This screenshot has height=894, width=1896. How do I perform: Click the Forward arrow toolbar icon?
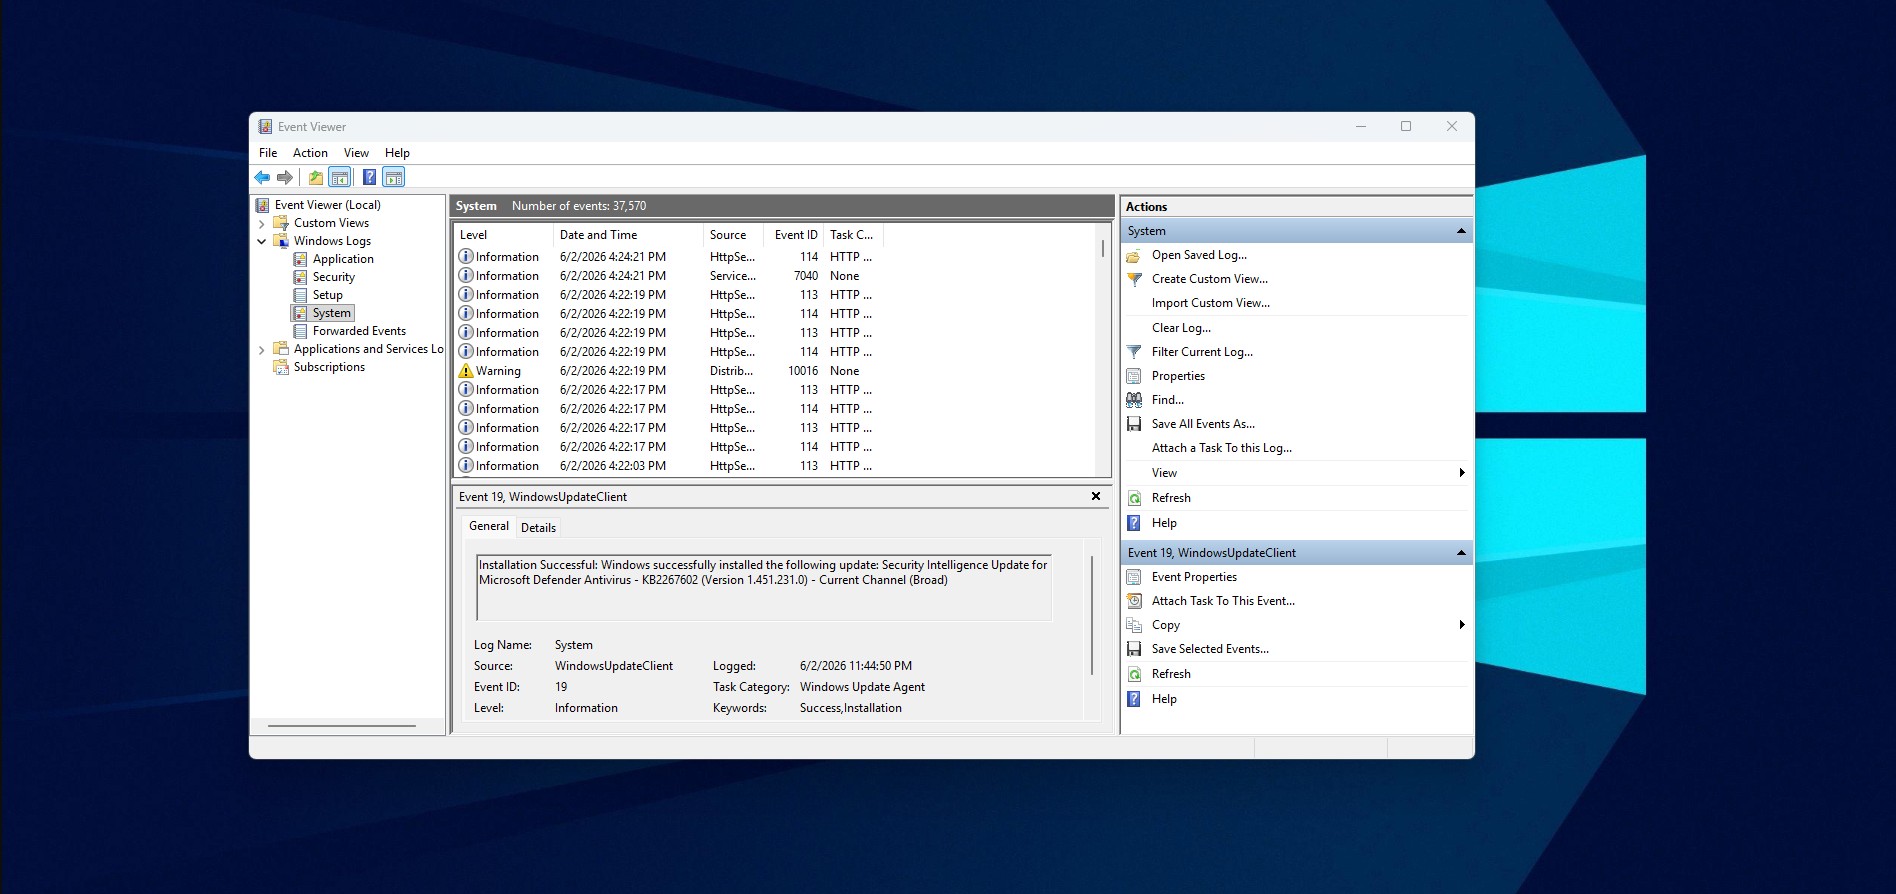coord(285,177)
